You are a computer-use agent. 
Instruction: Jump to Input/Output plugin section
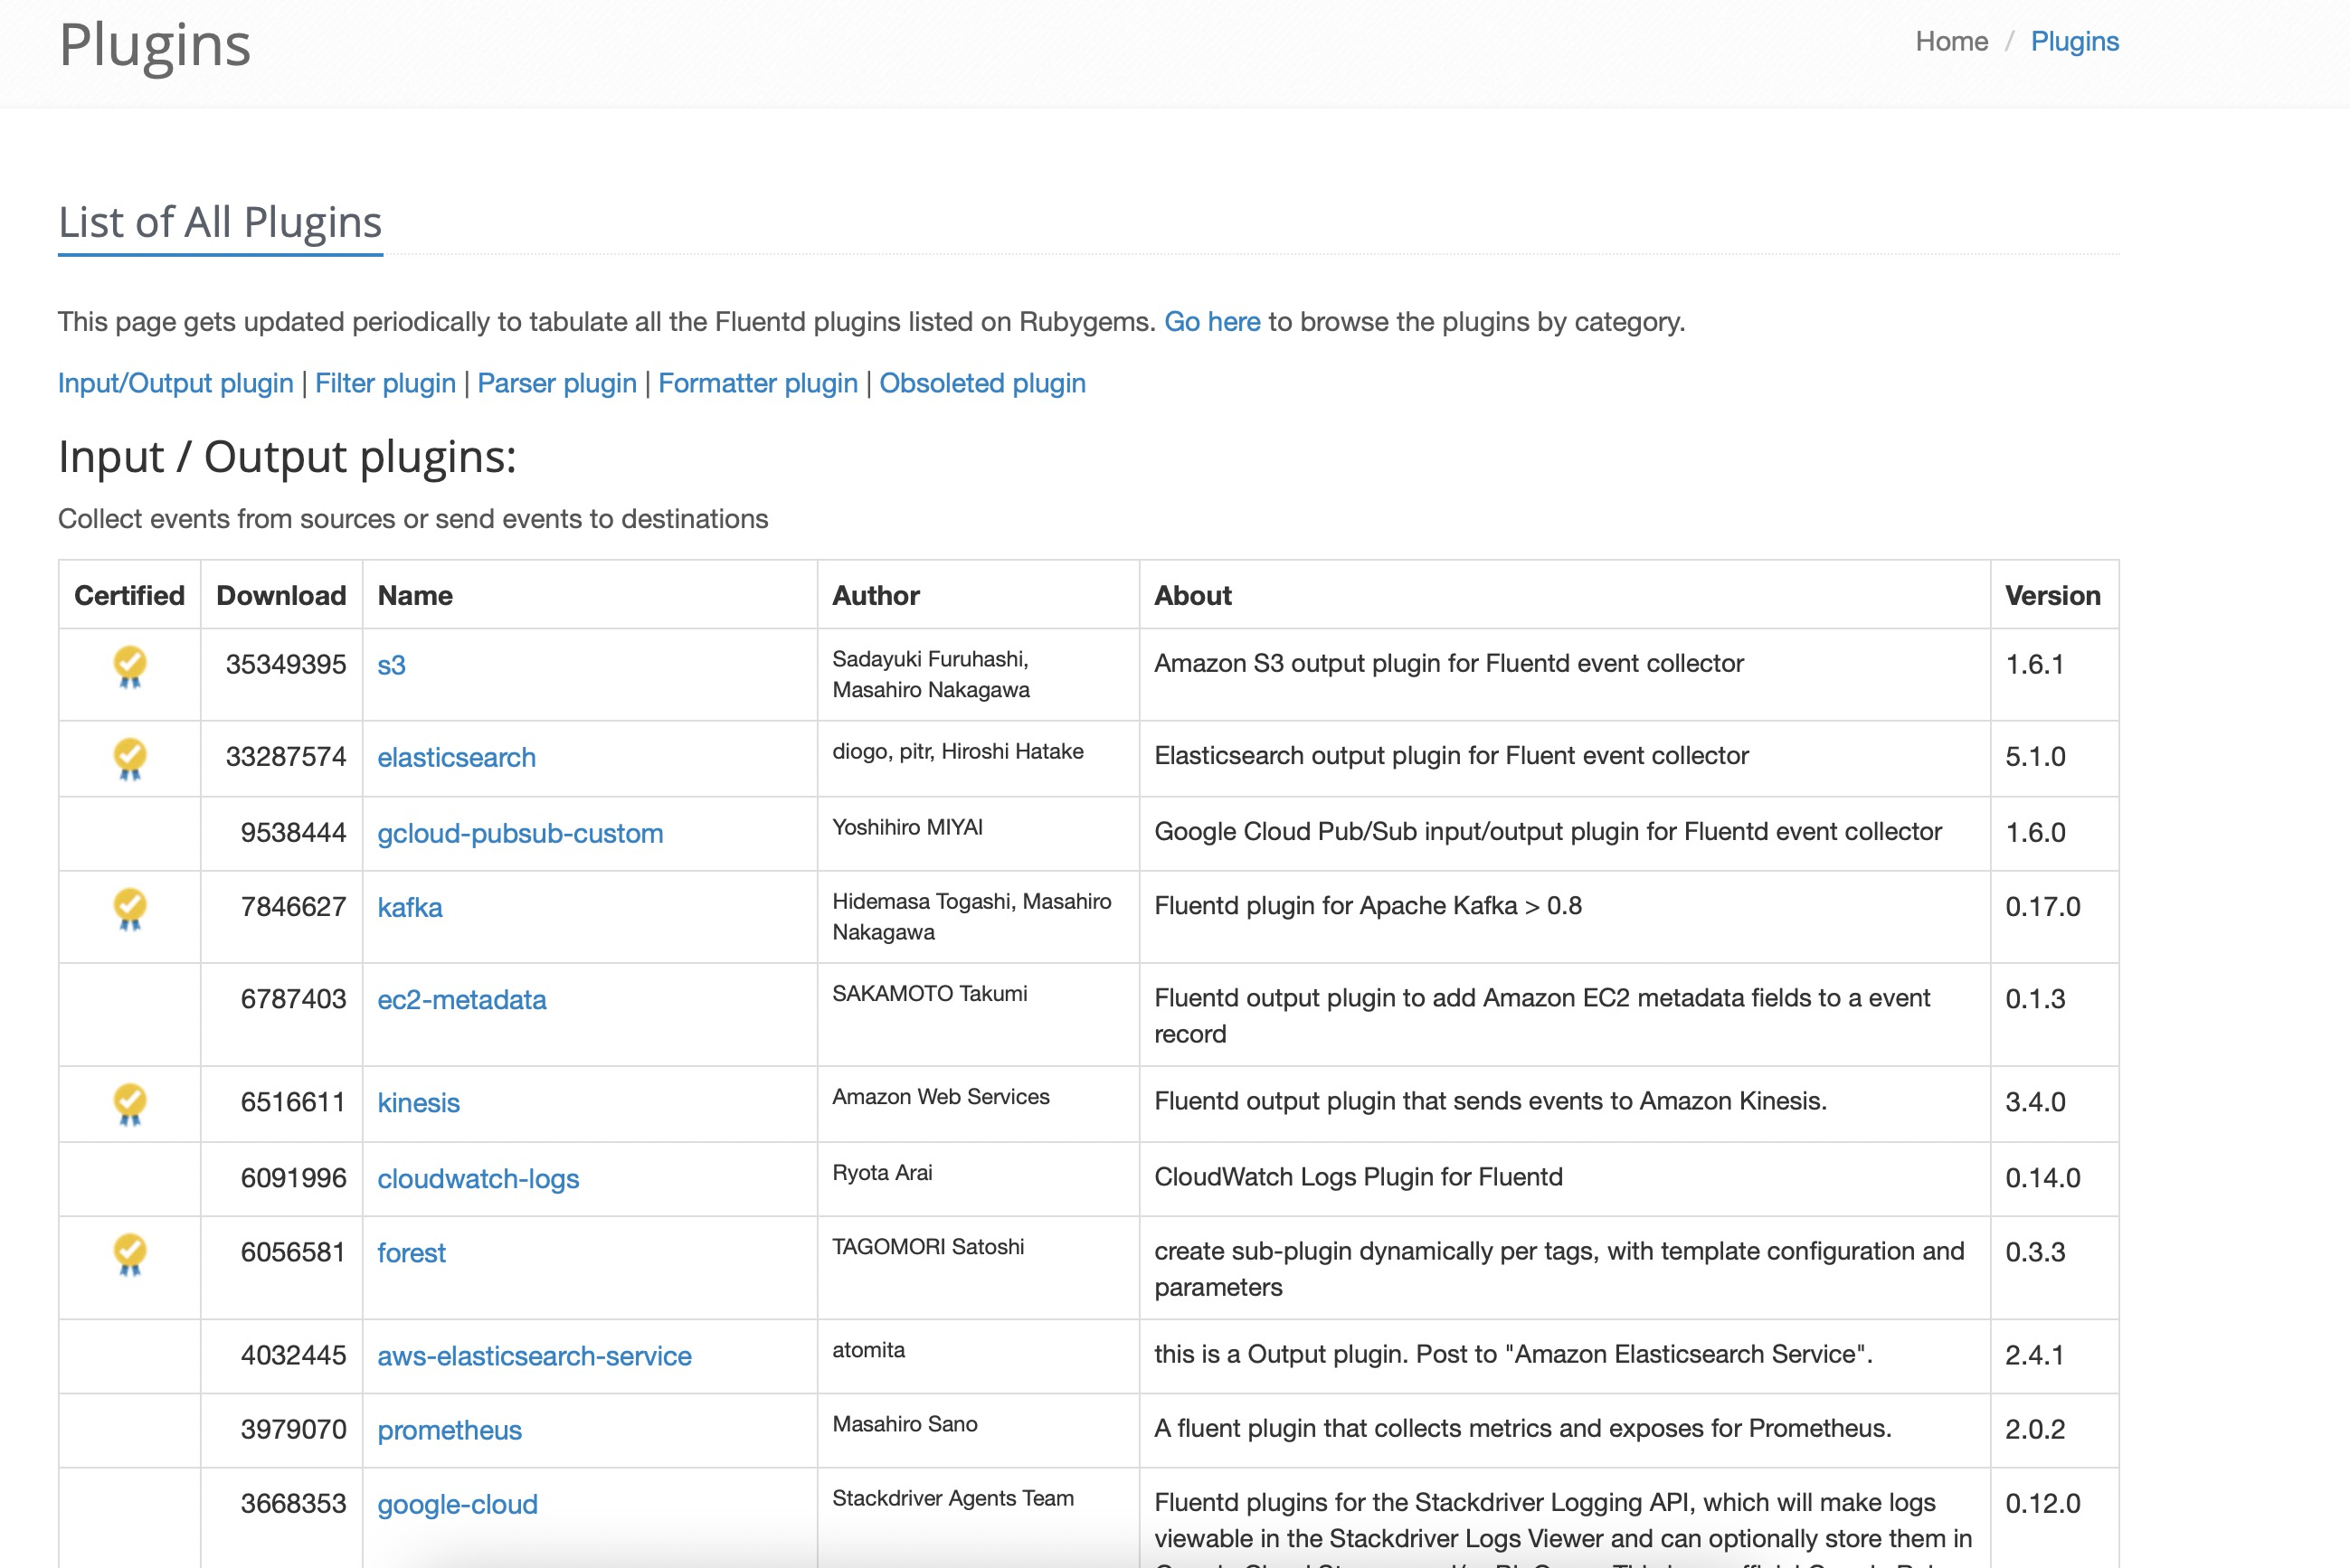pos(175,383)
